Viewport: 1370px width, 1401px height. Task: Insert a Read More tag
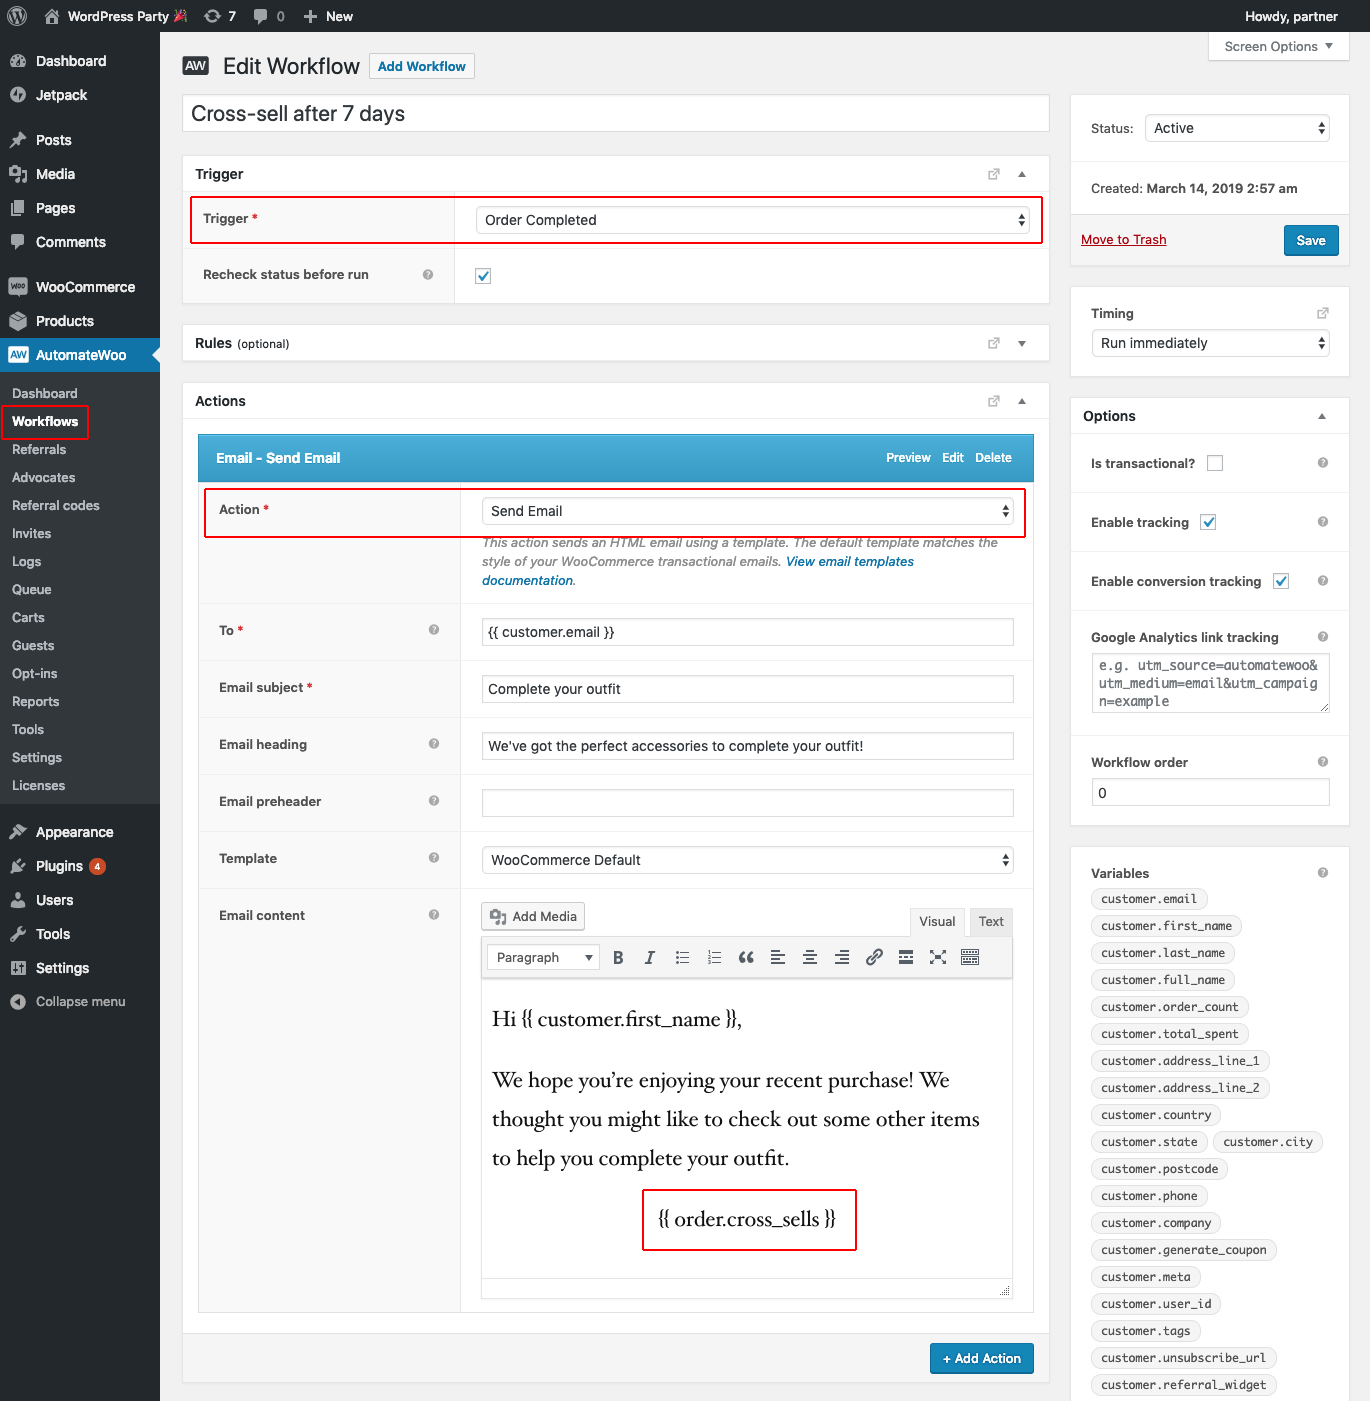[x=906, y=958]
